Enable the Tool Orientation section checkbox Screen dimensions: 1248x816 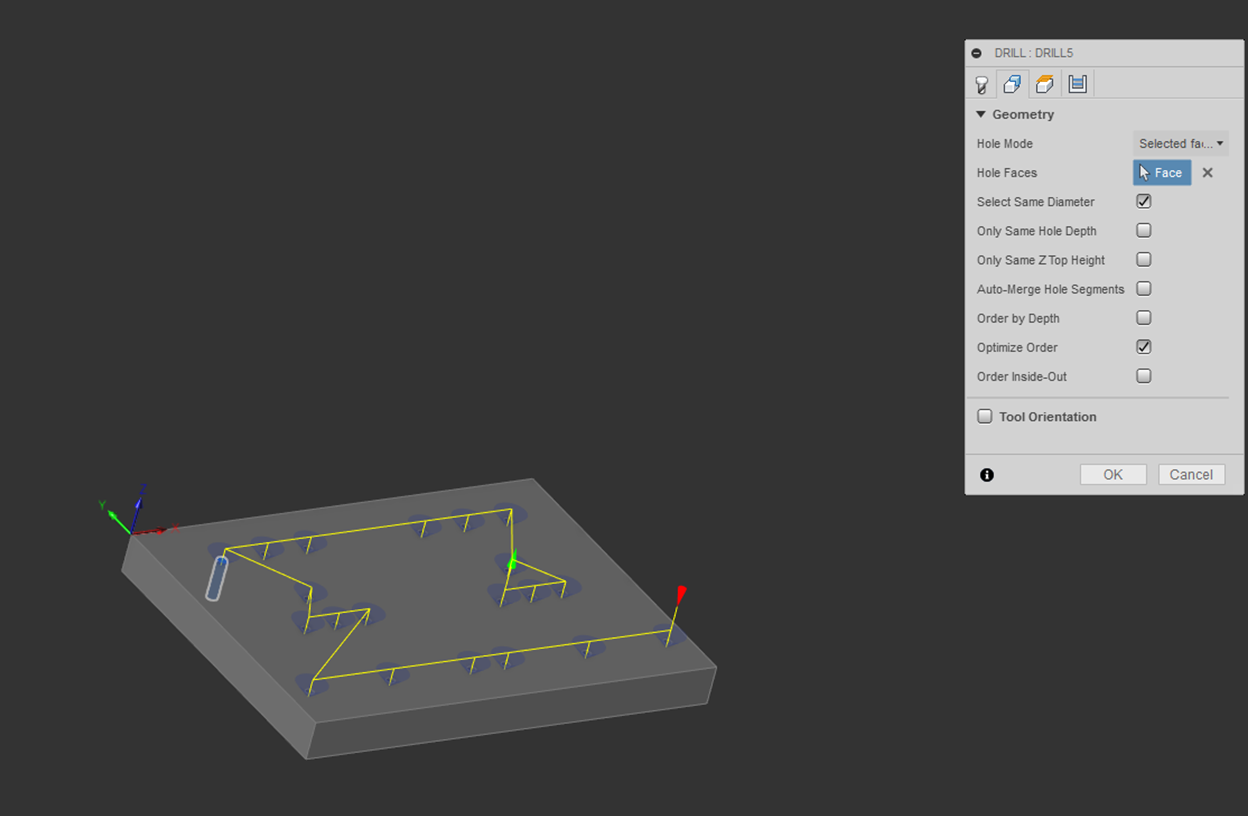985,417
